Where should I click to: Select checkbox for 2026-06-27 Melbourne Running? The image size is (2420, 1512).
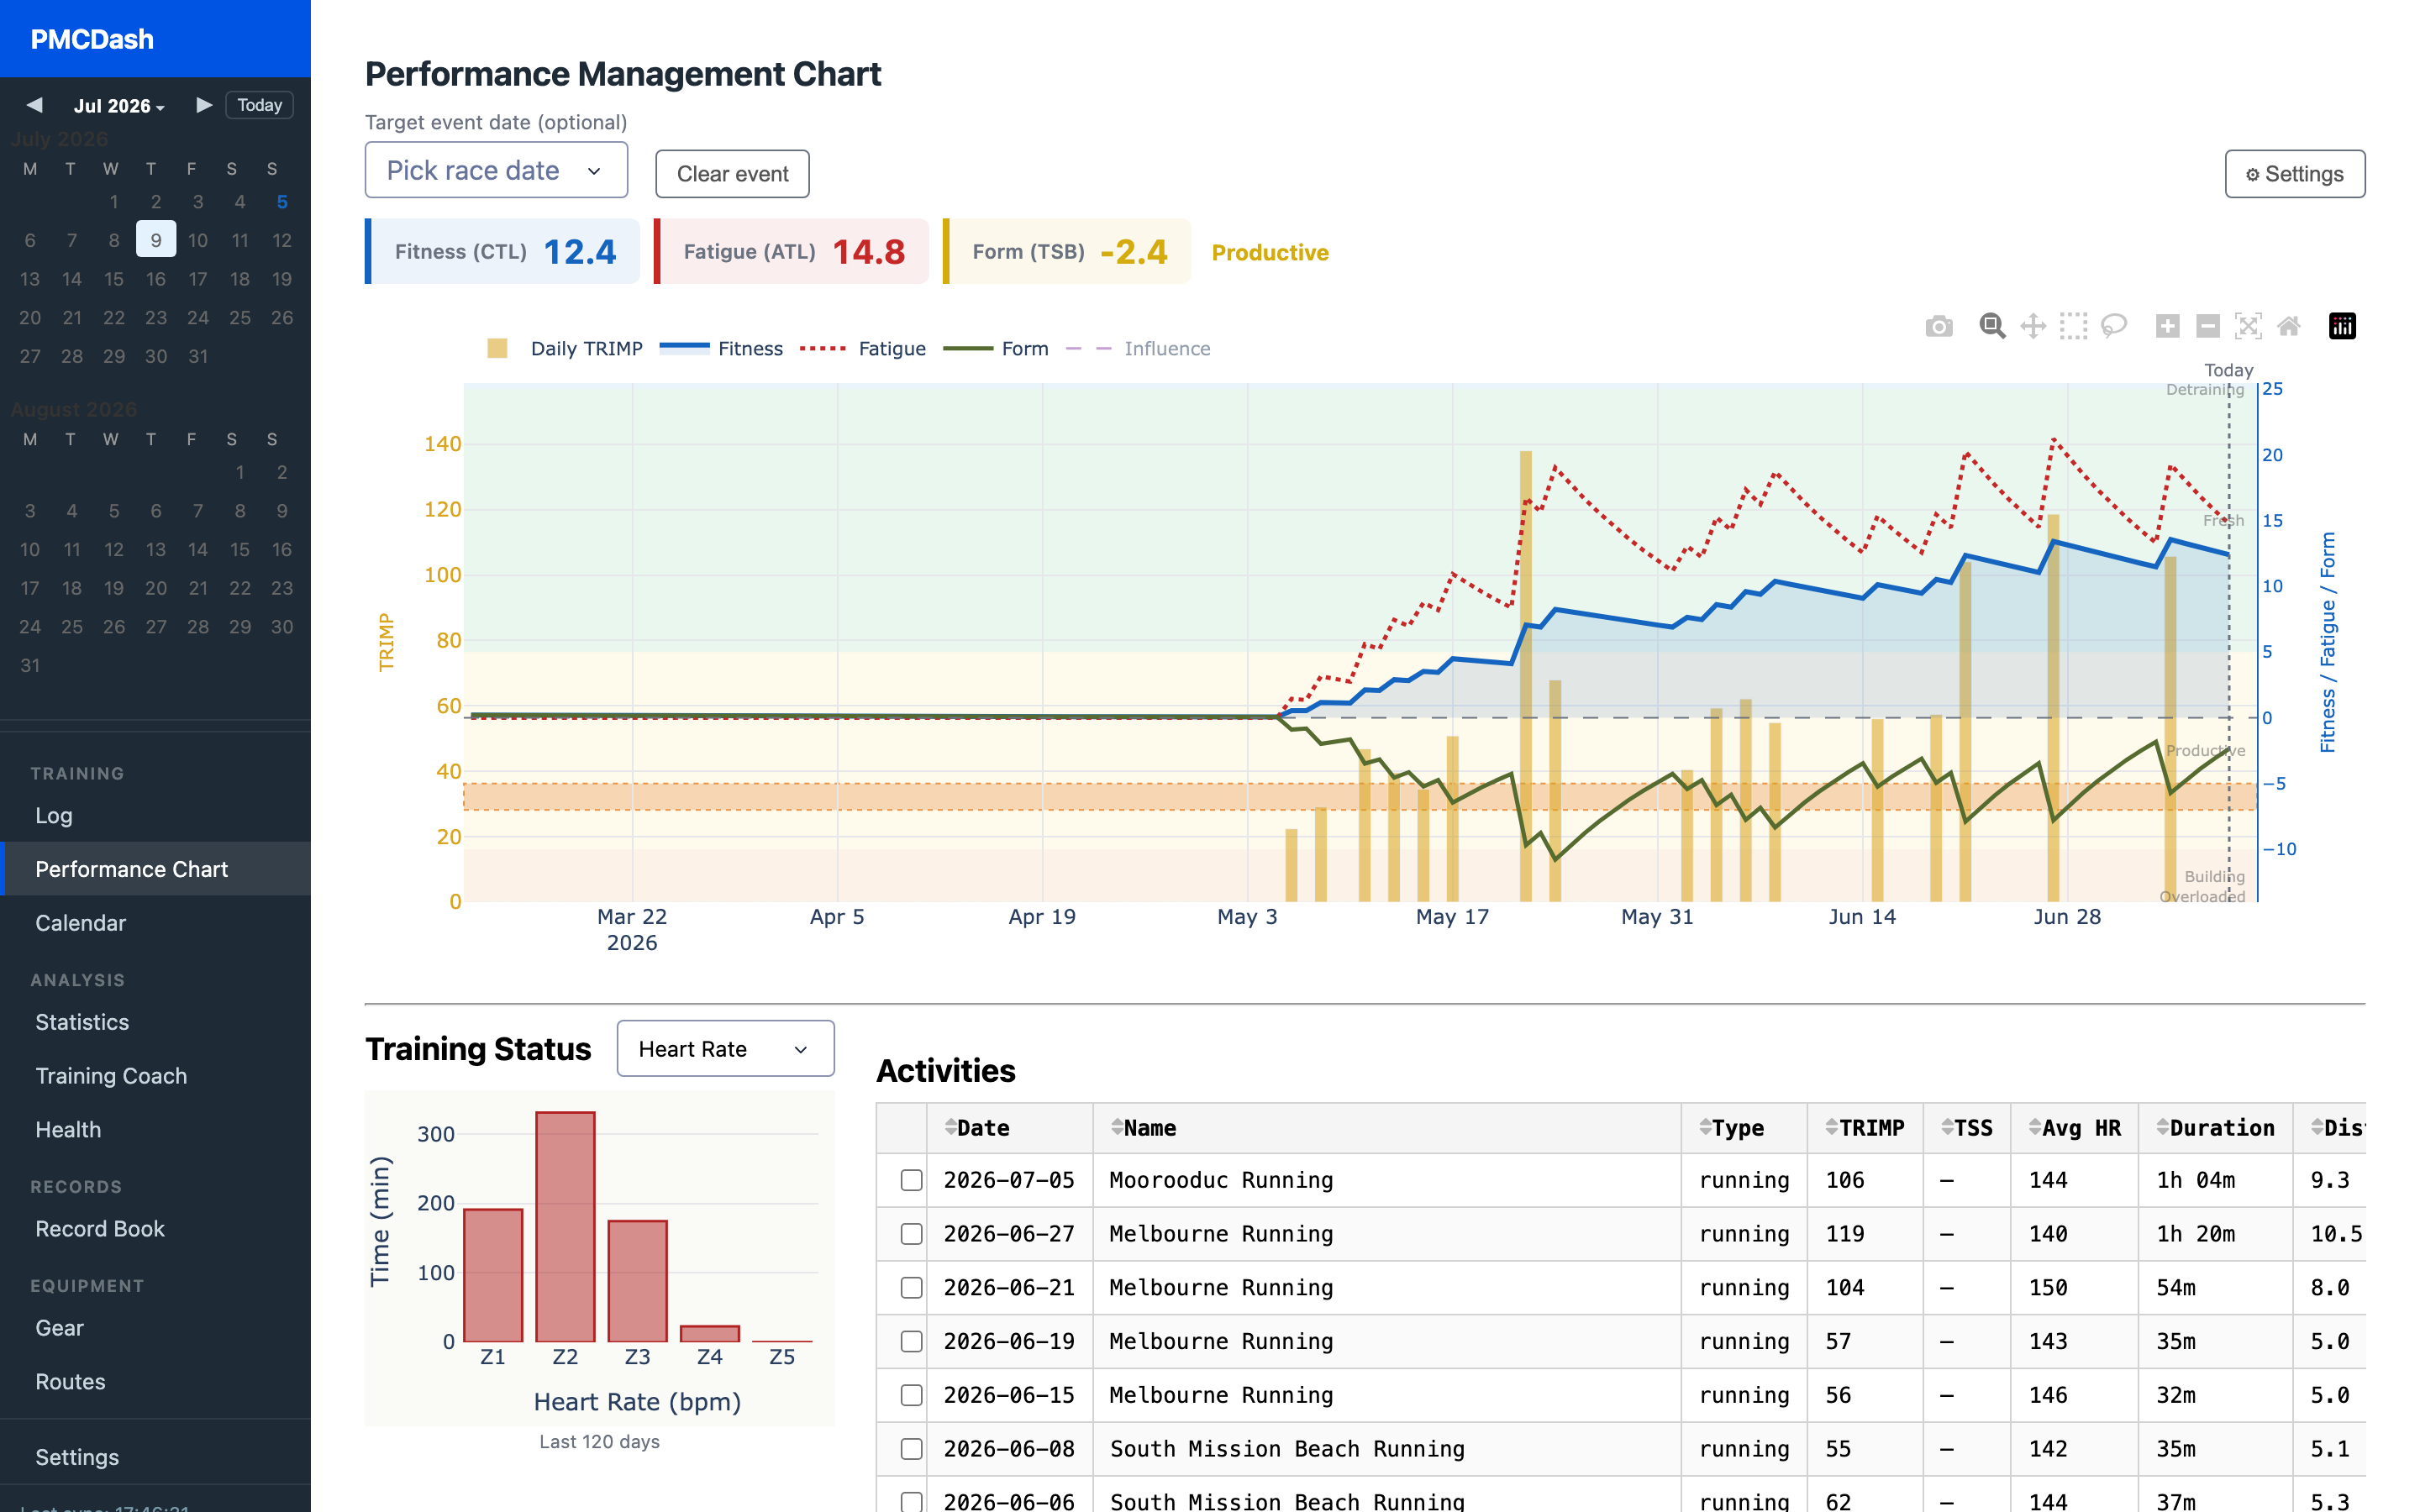click(911, 1234)
